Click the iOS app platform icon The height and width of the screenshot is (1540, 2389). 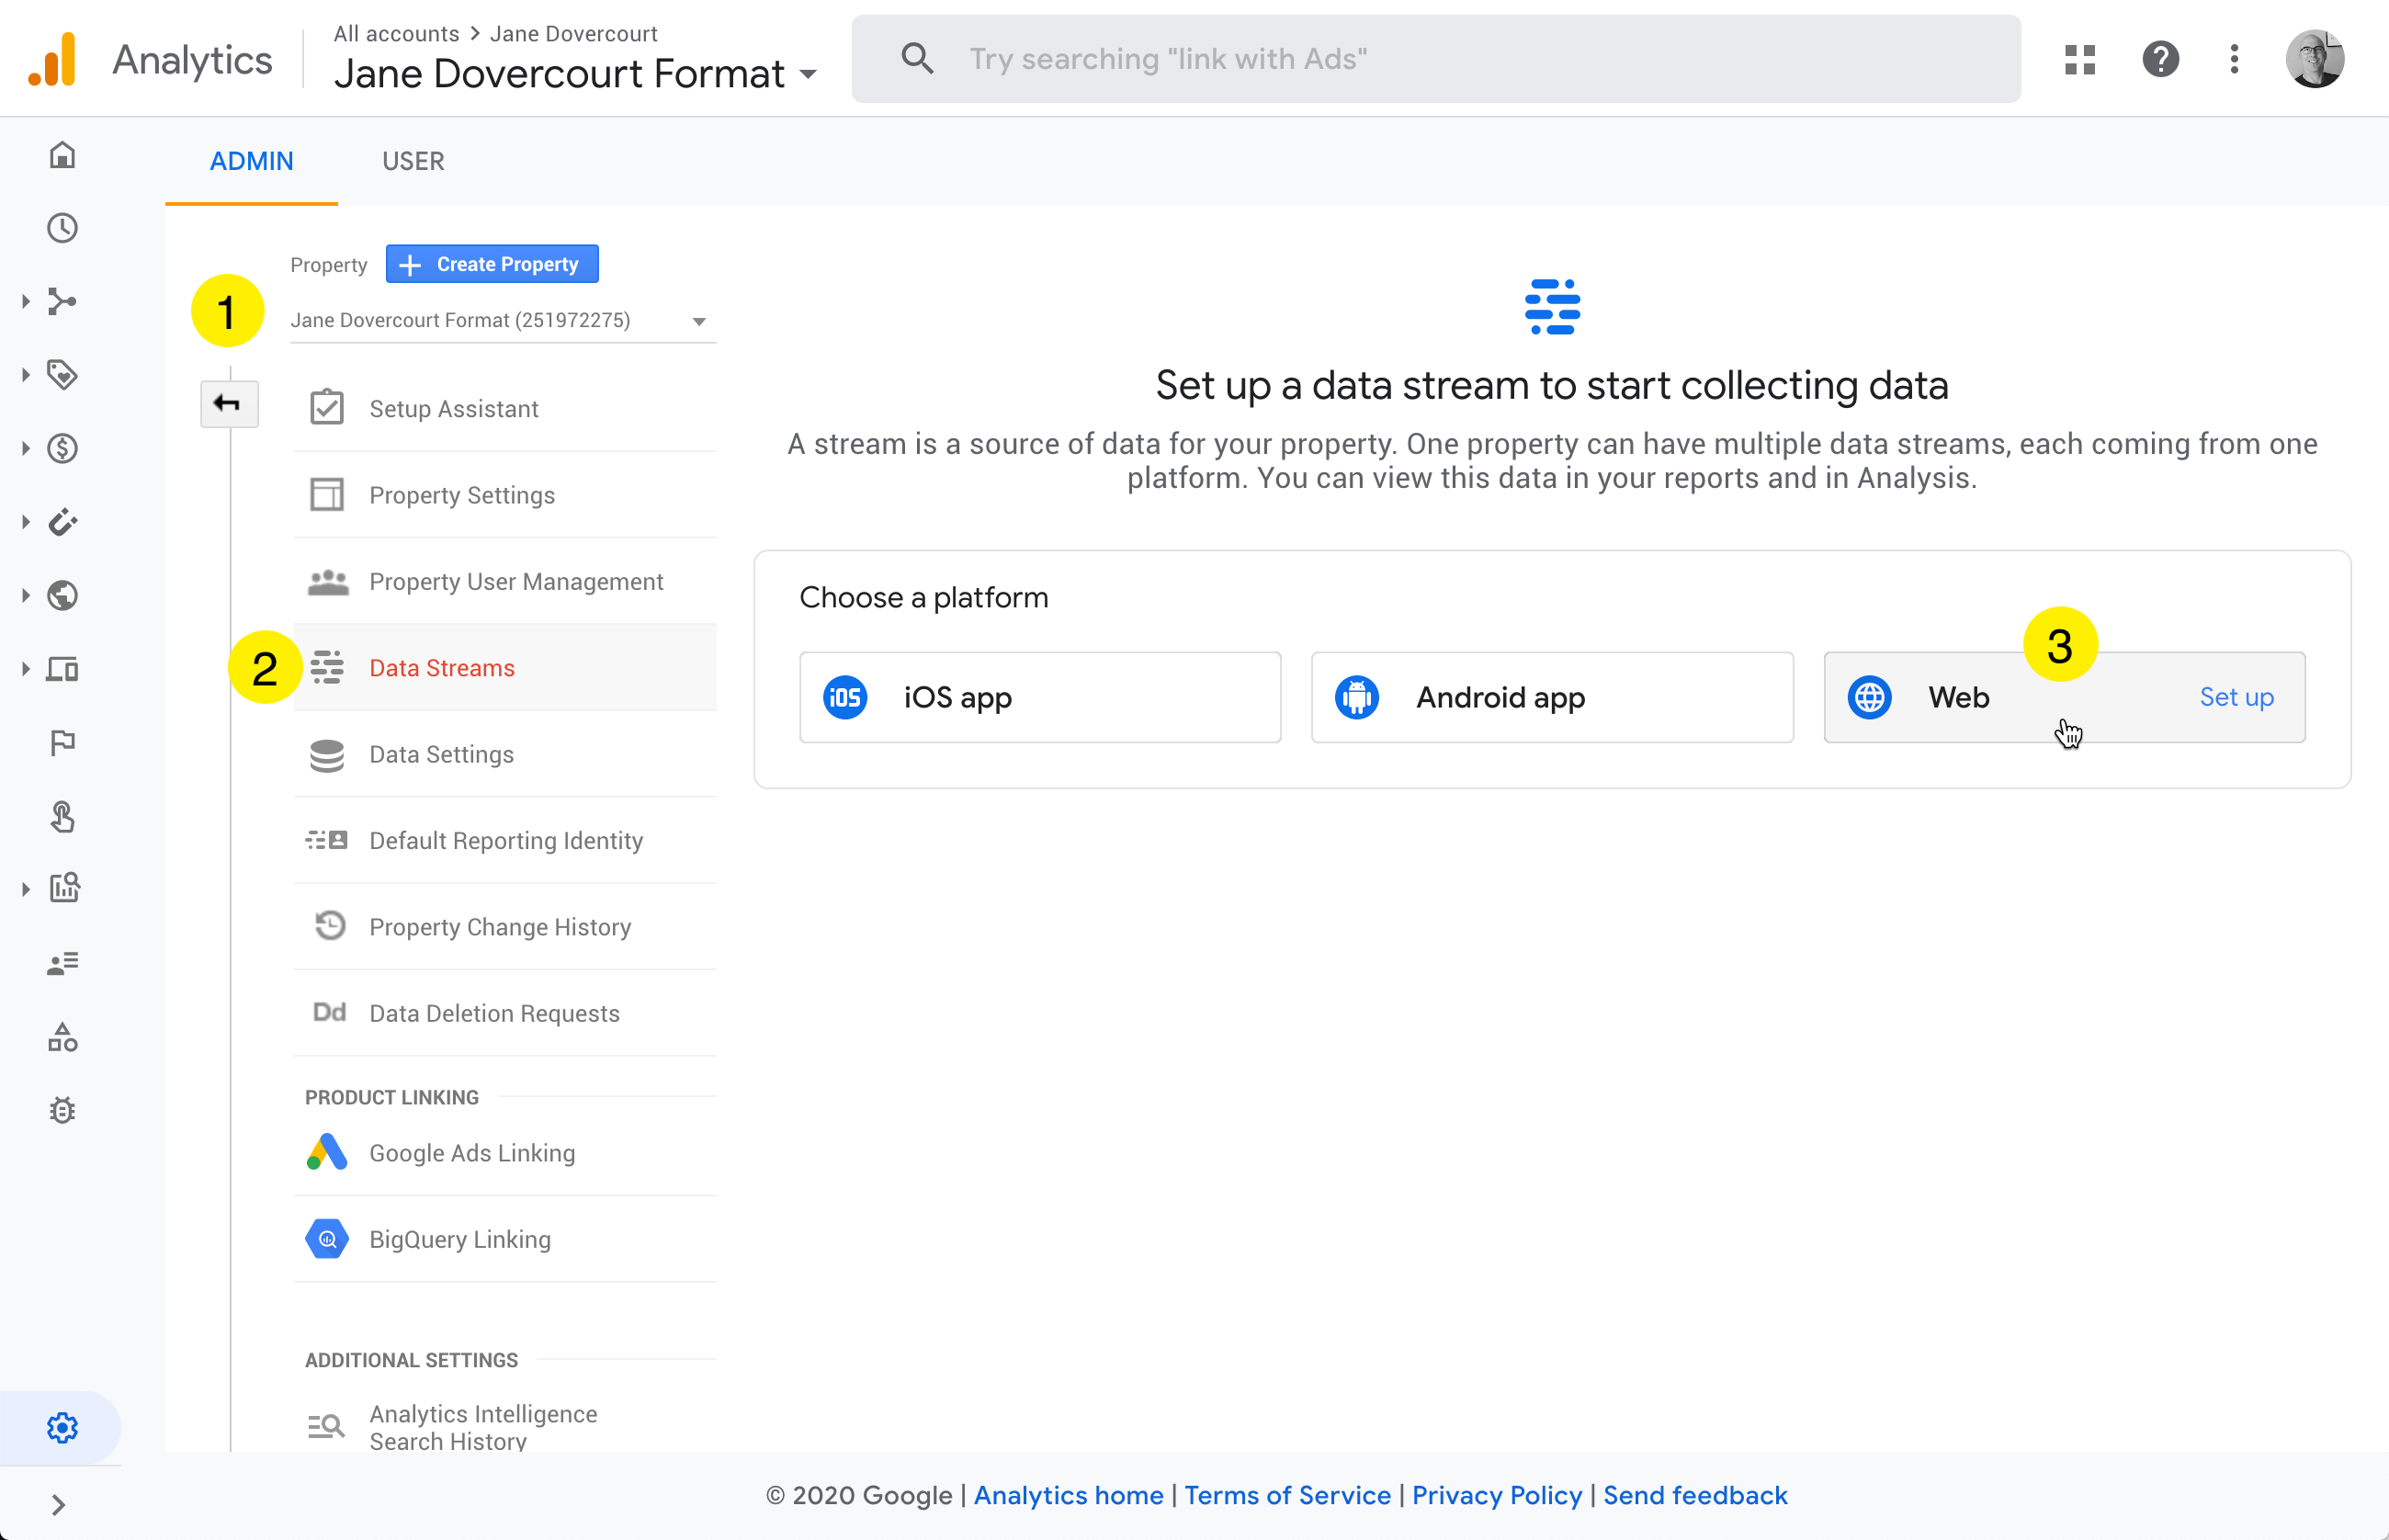[844, 697]
